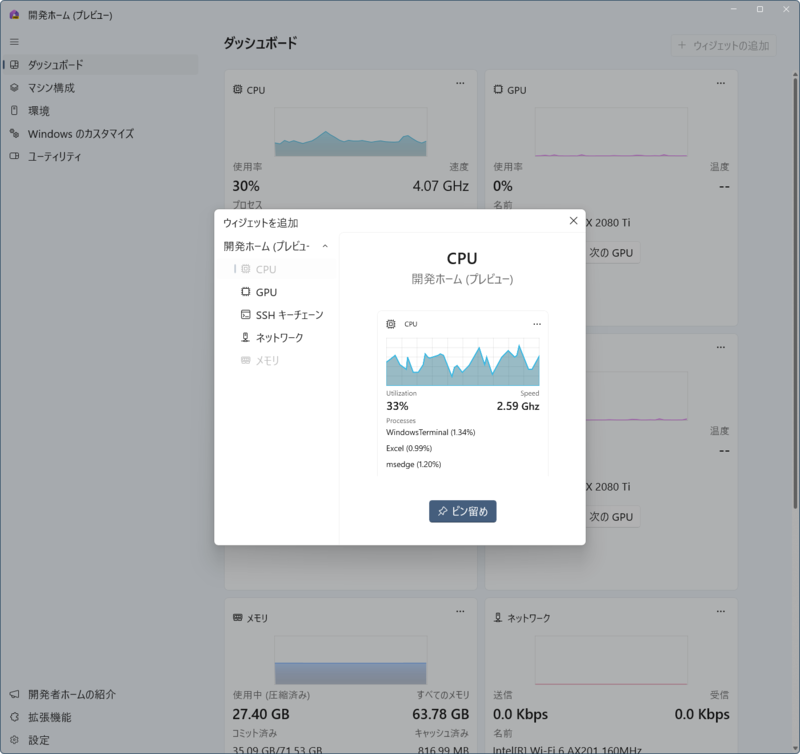This screenshot has width=800, height=754.
Task: Click Excel (0.99%) process text
Action: [409, 448]
